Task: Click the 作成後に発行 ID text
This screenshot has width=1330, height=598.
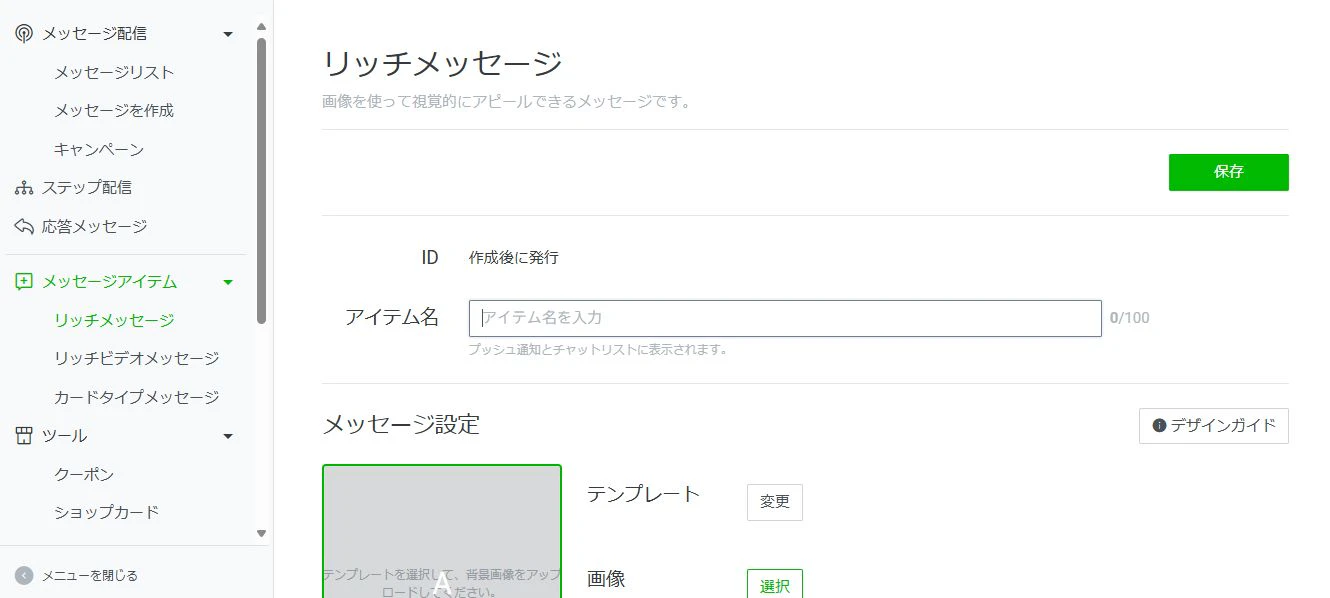Action: 514,258
